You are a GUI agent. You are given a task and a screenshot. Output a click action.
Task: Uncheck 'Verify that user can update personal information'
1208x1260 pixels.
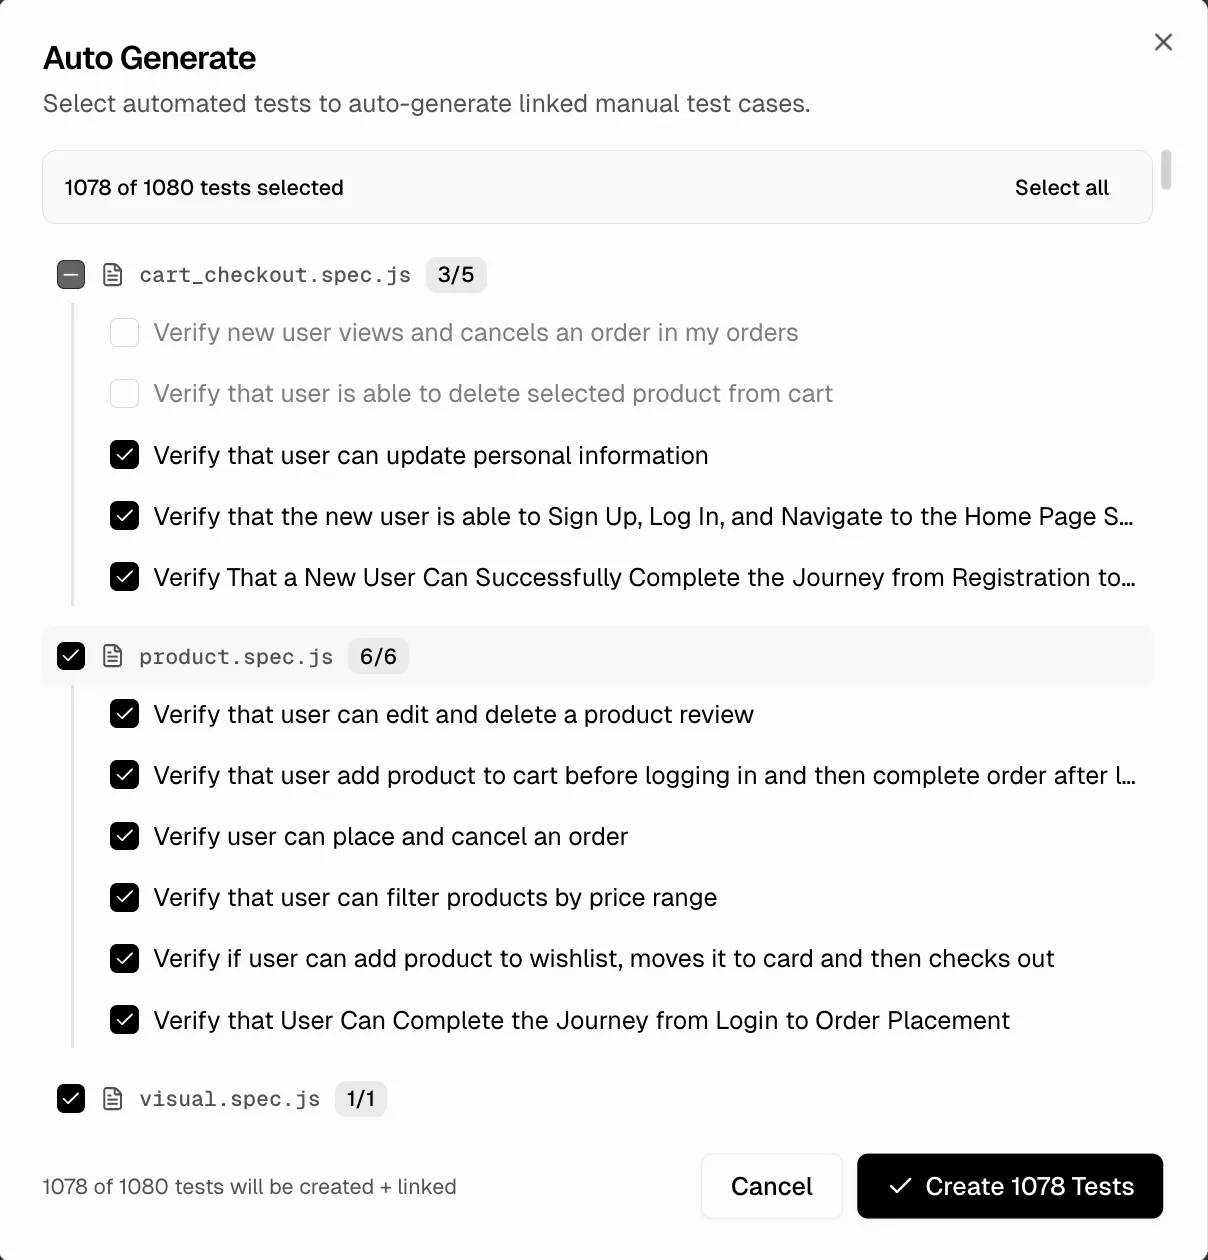coord(124,455)
